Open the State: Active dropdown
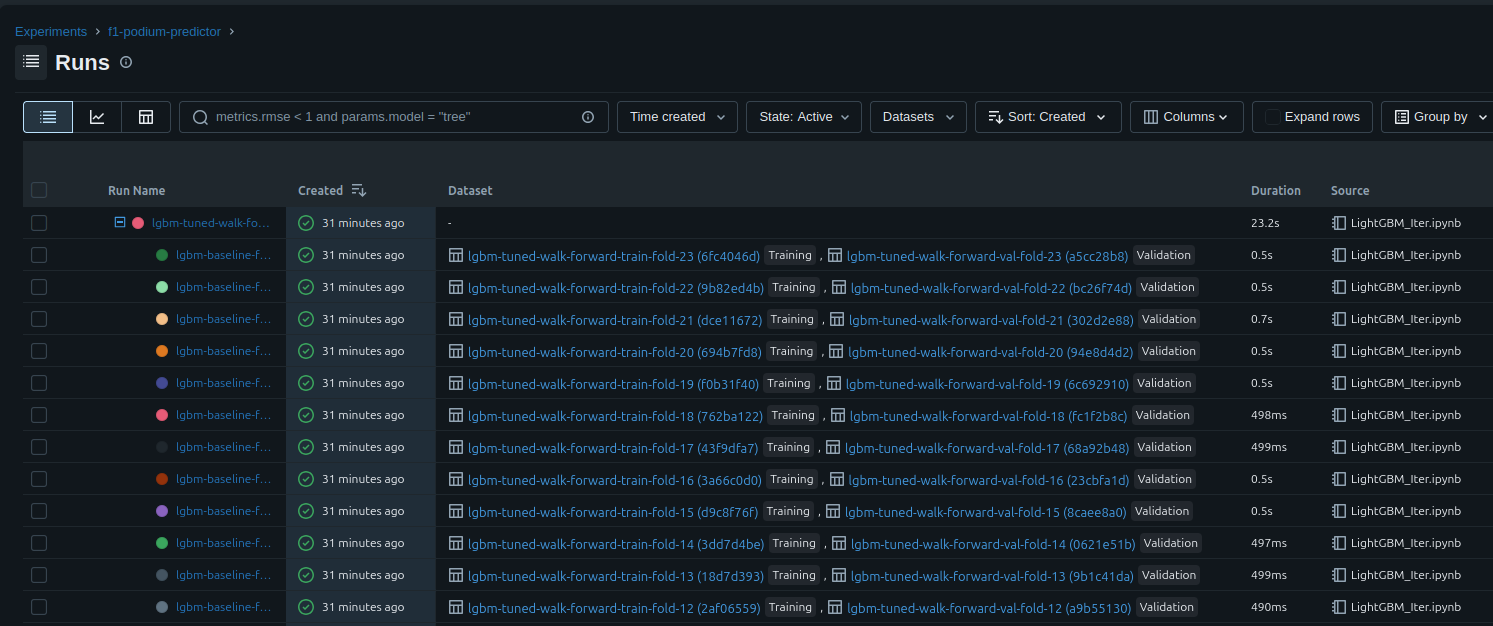Screen dimensions: 1493x626 click(804, 117)
